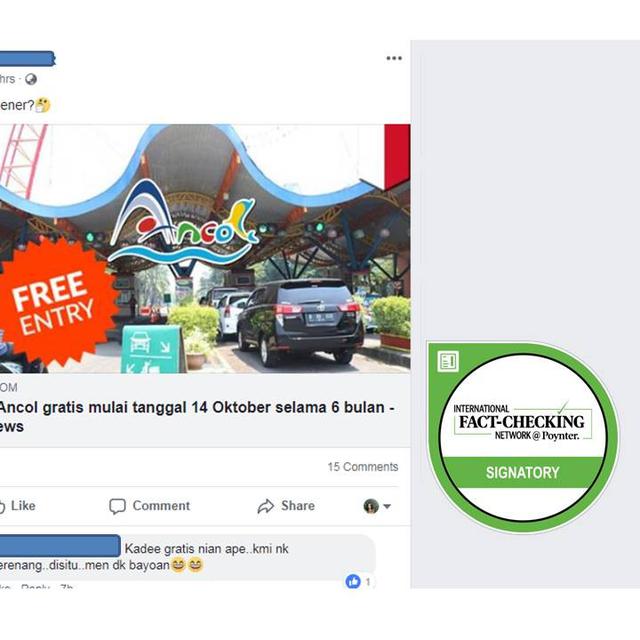This screenshot has width=640, height=640.
Task: Click the small document icon on badge
Action: (448, 361)
